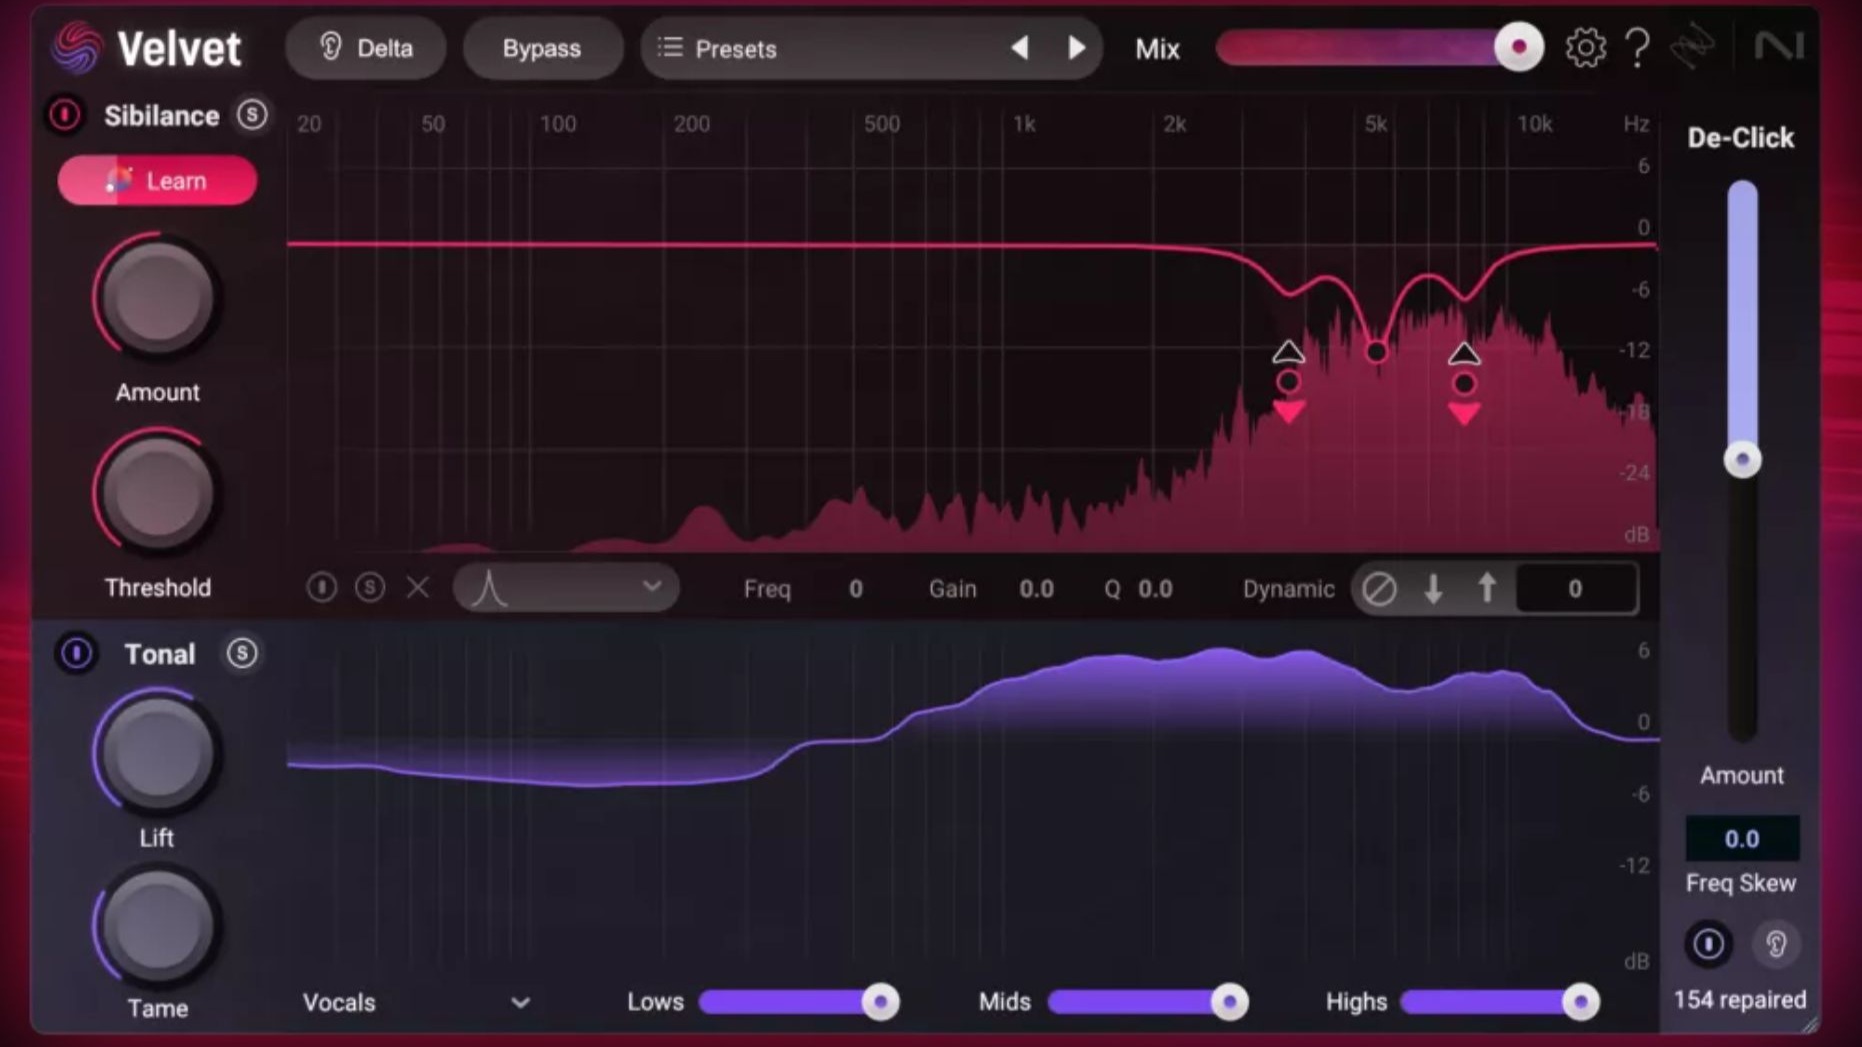Adjust De-Click Amount vertical slider
The width and height of the screenshot is (1862, 1047).
(1742, 459)
